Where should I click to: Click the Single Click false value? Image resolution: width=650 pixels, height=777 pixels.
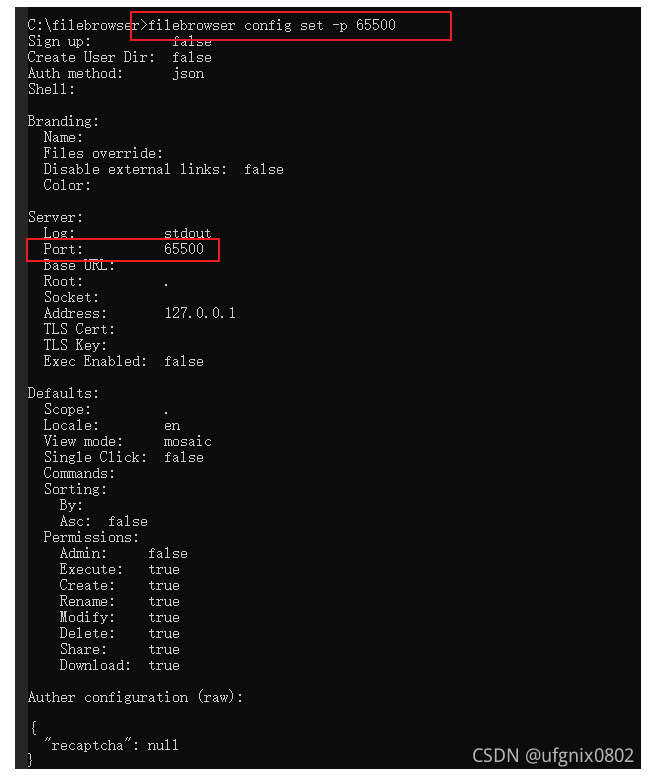184,457
